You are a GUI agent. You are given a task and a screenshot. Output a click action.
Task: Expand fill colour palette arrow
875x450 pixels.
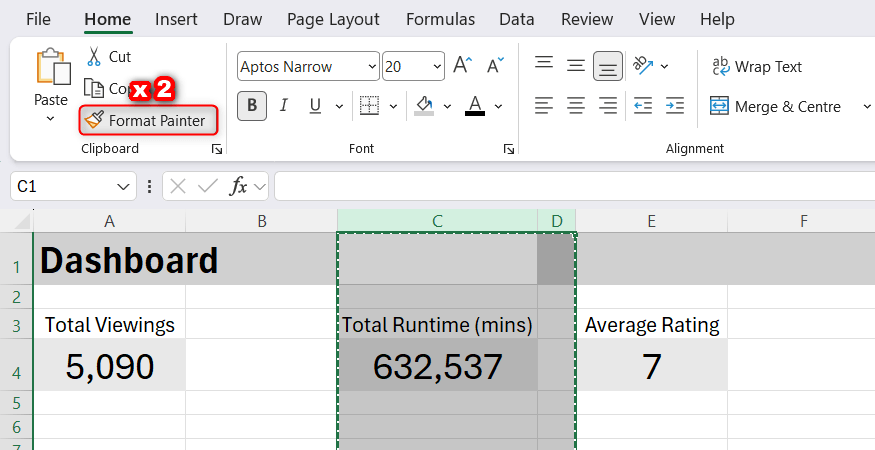point(447,106)
